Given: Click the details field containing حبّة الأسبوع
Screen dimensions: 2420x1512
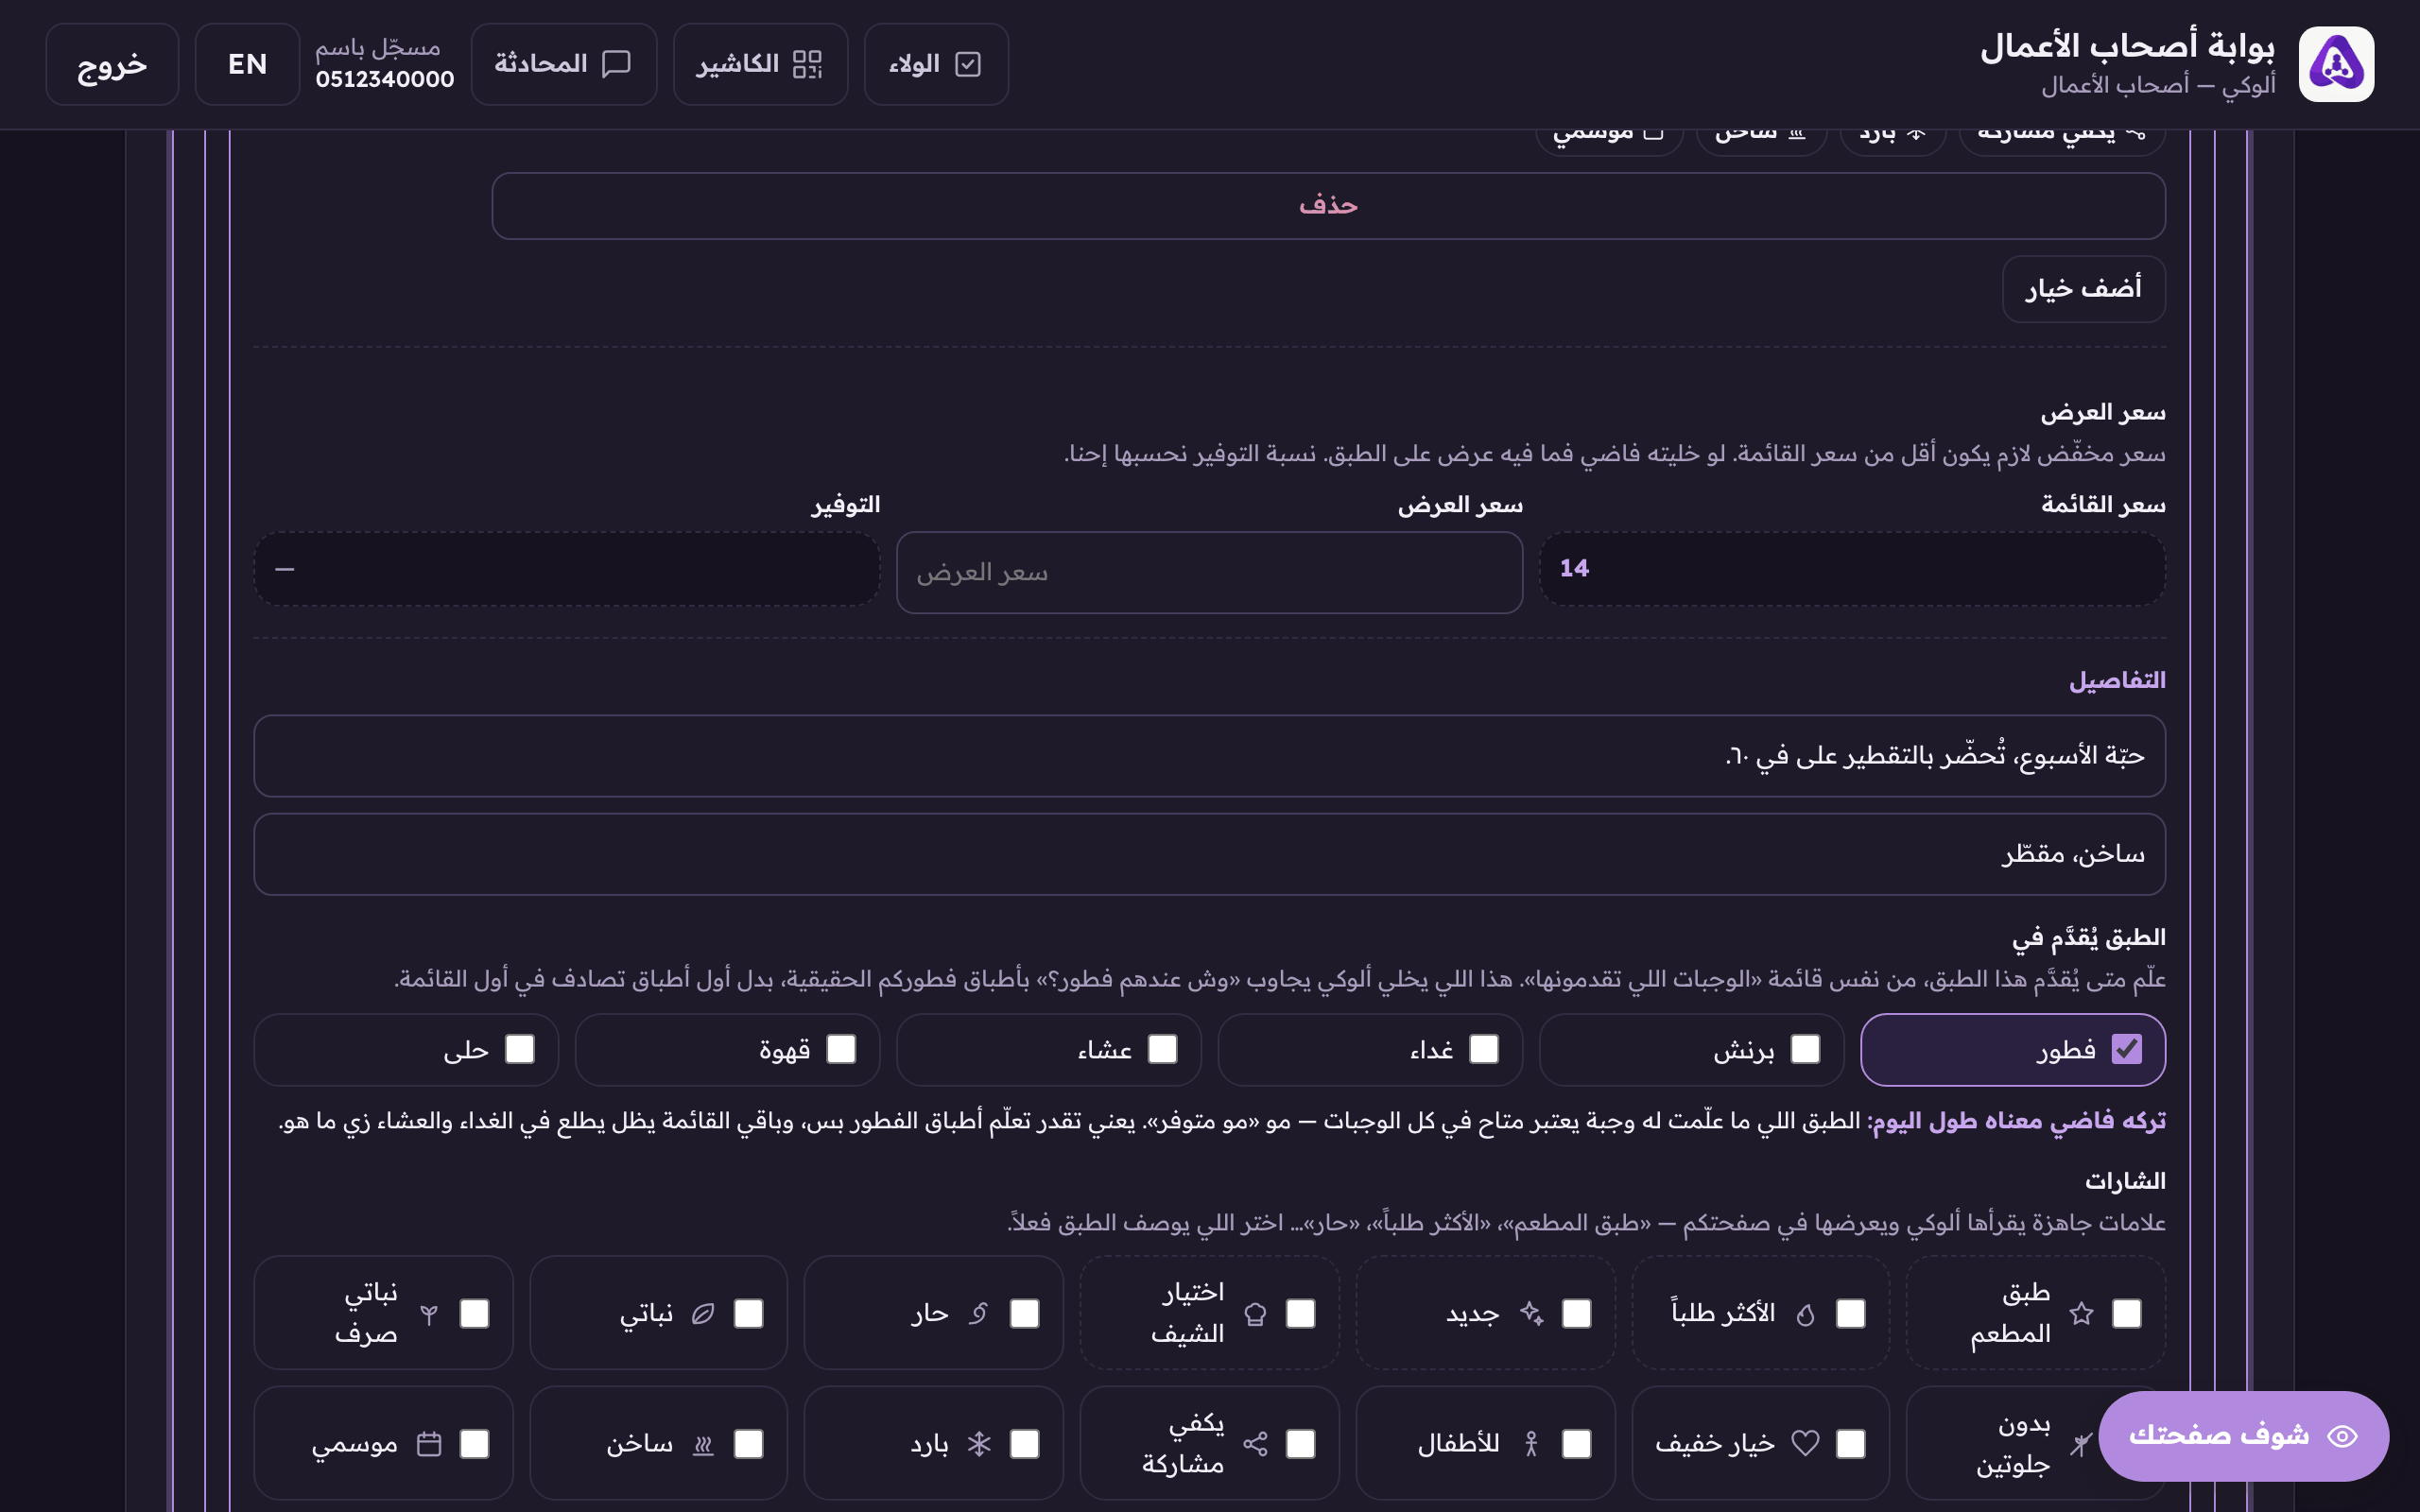Looking at the screenshot, I should (x=1209, y=756).
